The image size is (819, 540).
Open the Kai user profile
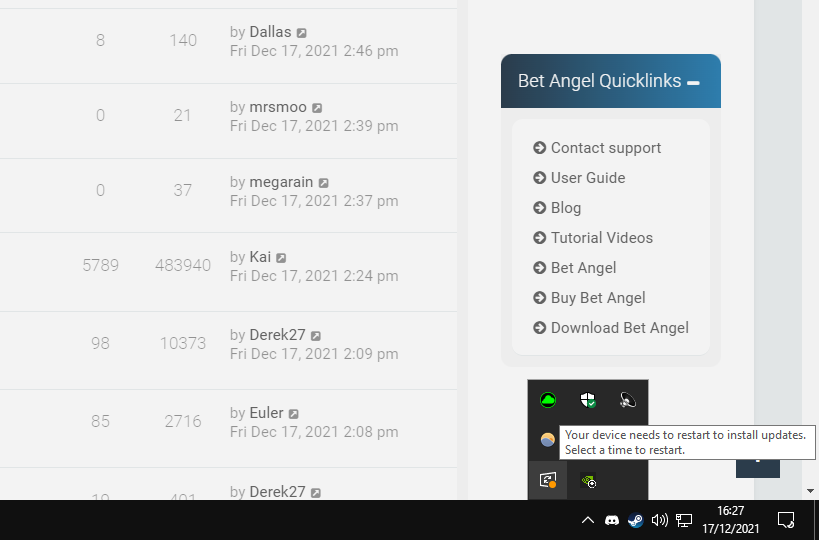tap(260, 257)
